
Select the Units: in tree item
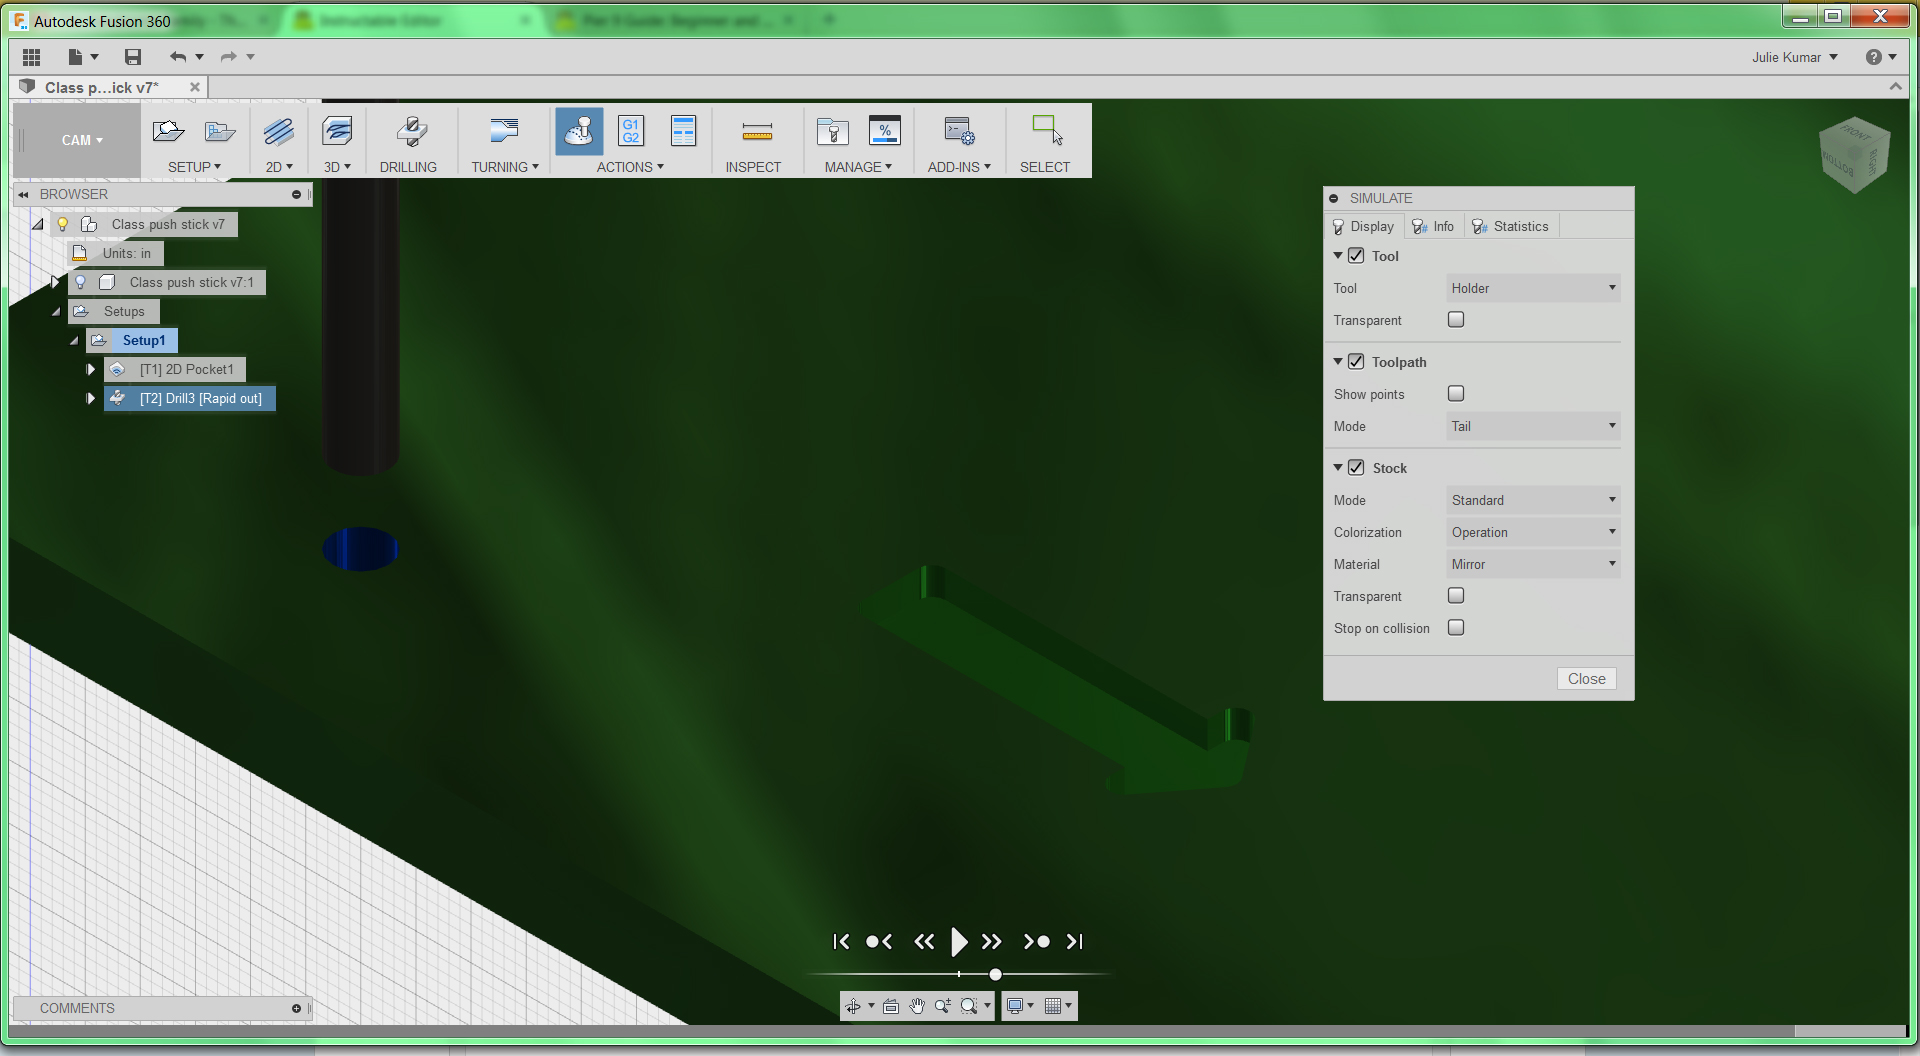[x=116, y=253]
